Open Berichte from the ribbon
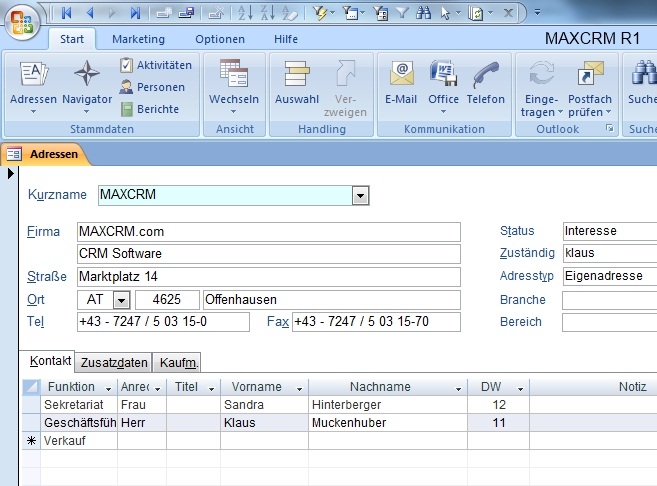The image size is (657, 486). coord(150,109)
